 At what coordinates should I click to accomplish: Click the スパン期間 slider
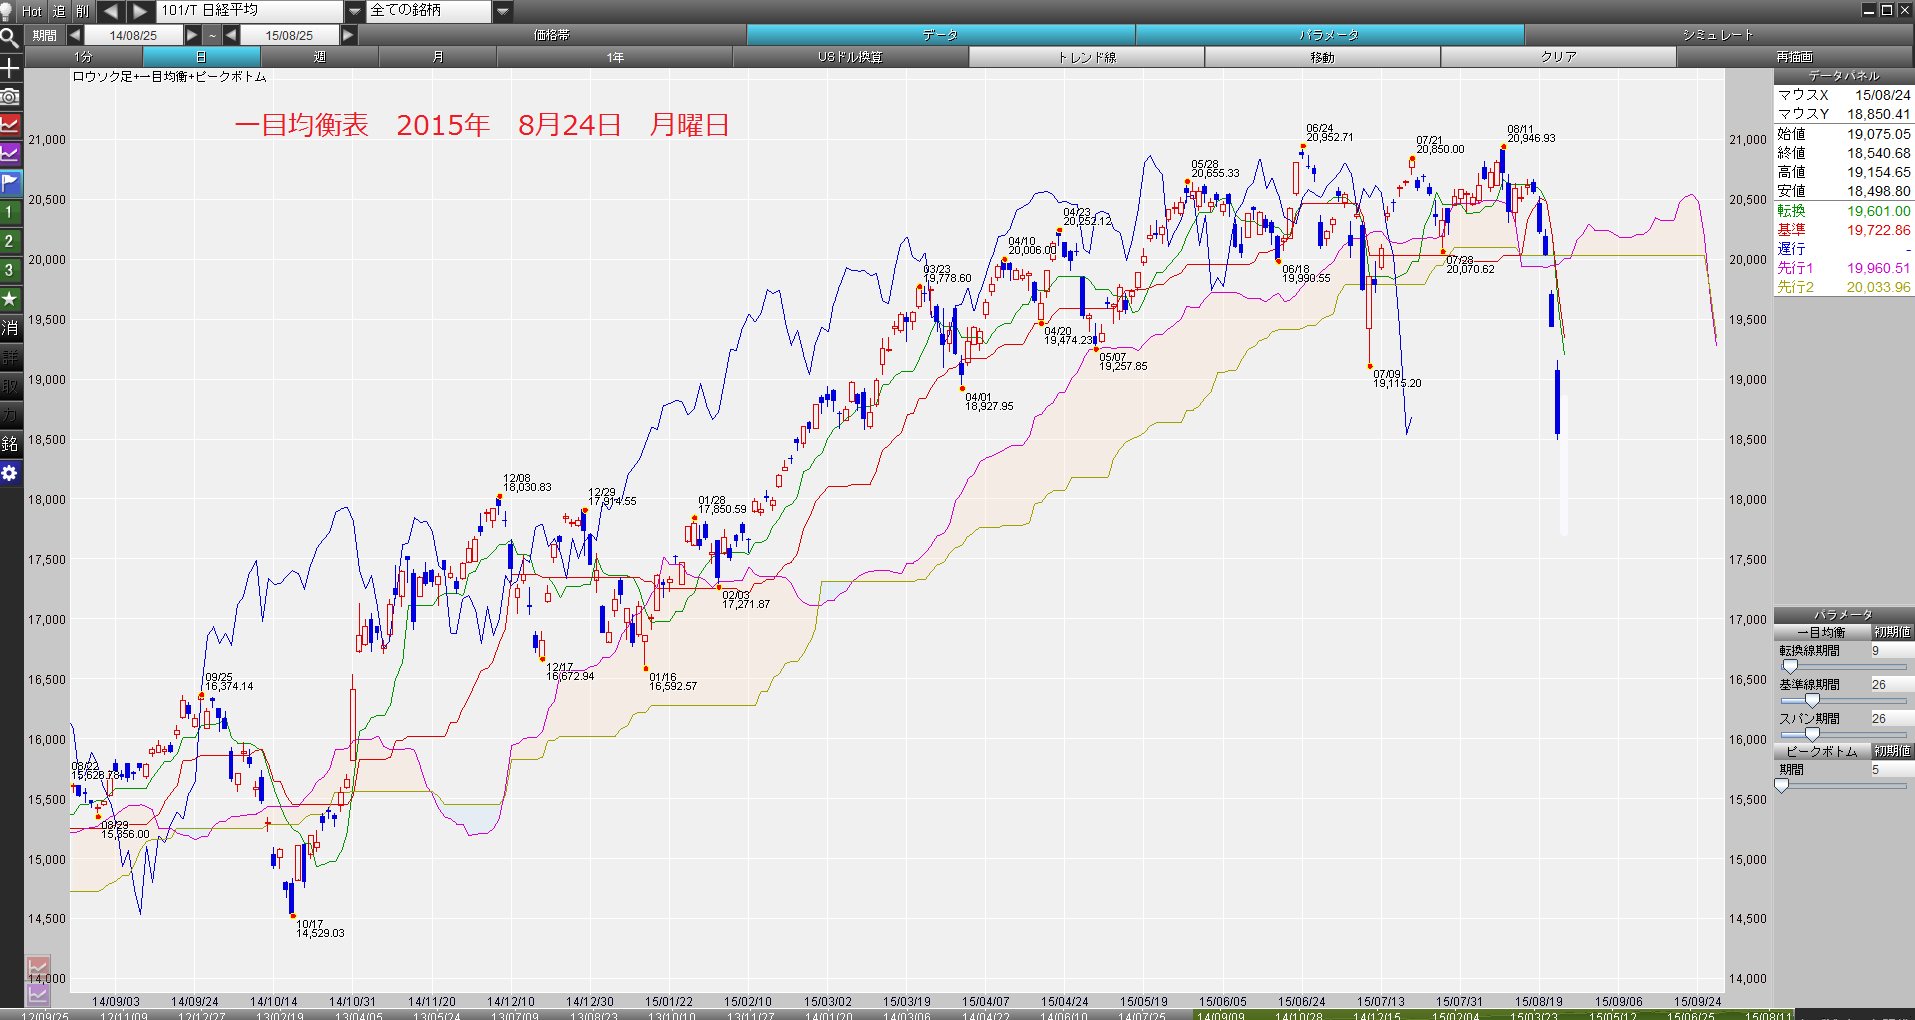[1843, 735]
